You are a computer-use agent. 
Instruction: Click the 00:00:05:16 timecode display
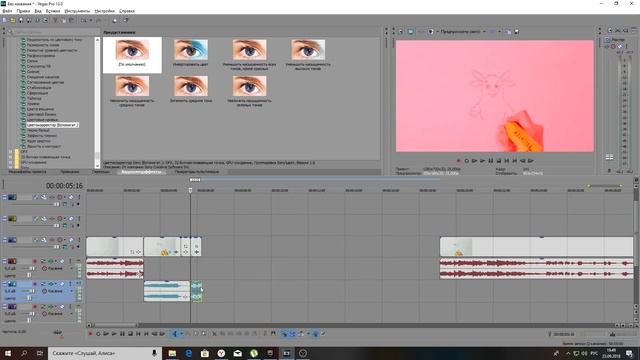tap(64, 186)
